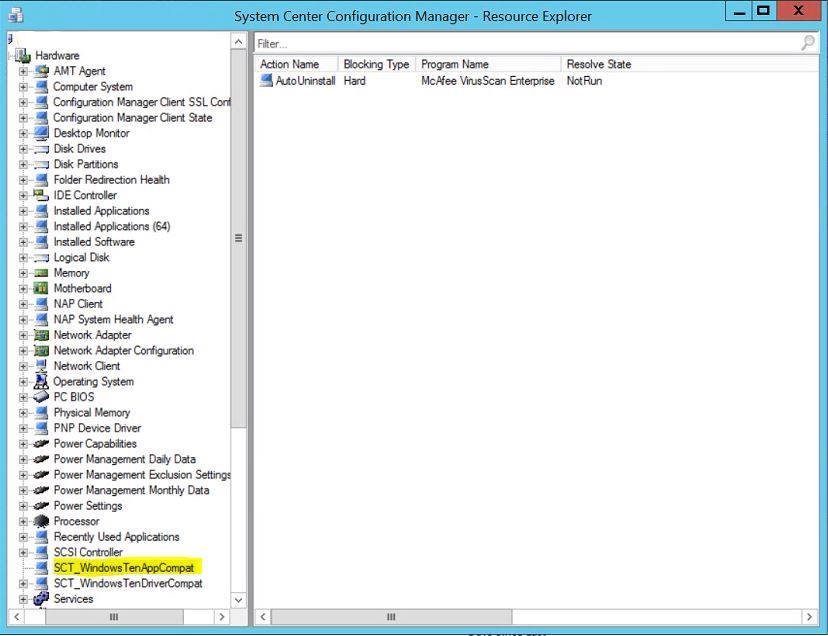Minimize the Resource Explorer window

click(x=739, y=11)
